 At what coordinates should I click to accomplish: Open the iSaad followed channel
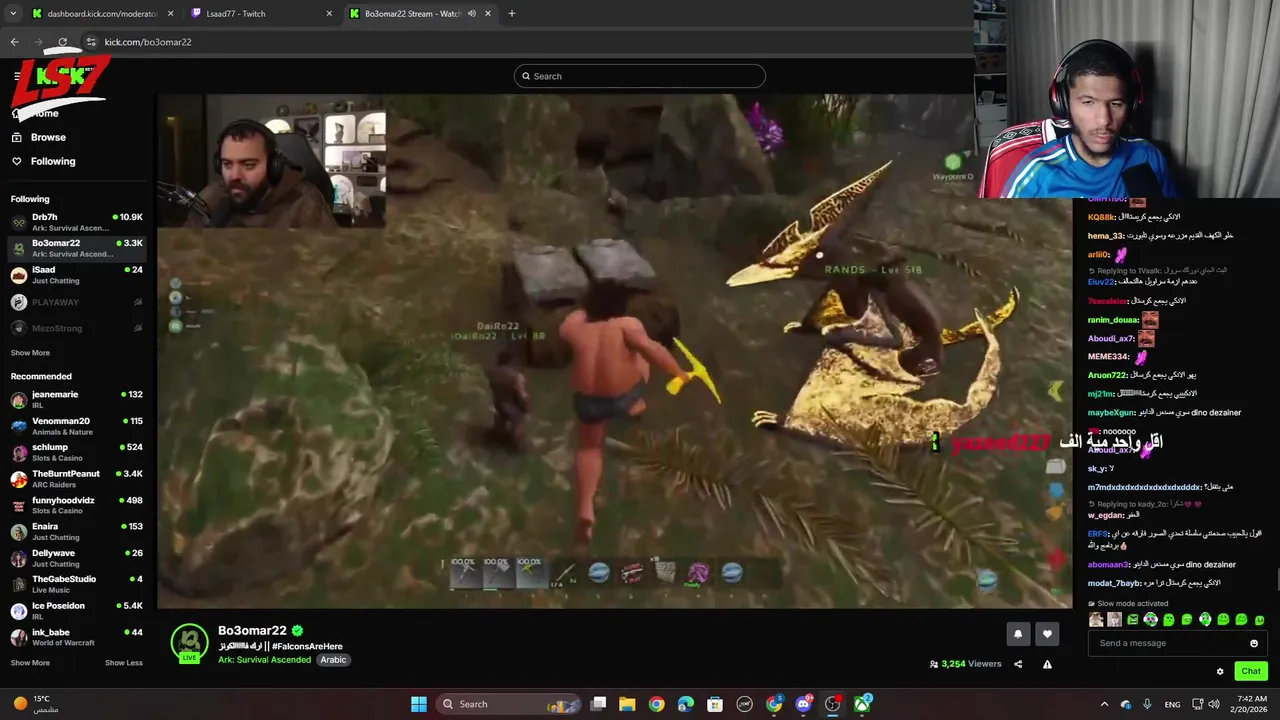(77, 275)
